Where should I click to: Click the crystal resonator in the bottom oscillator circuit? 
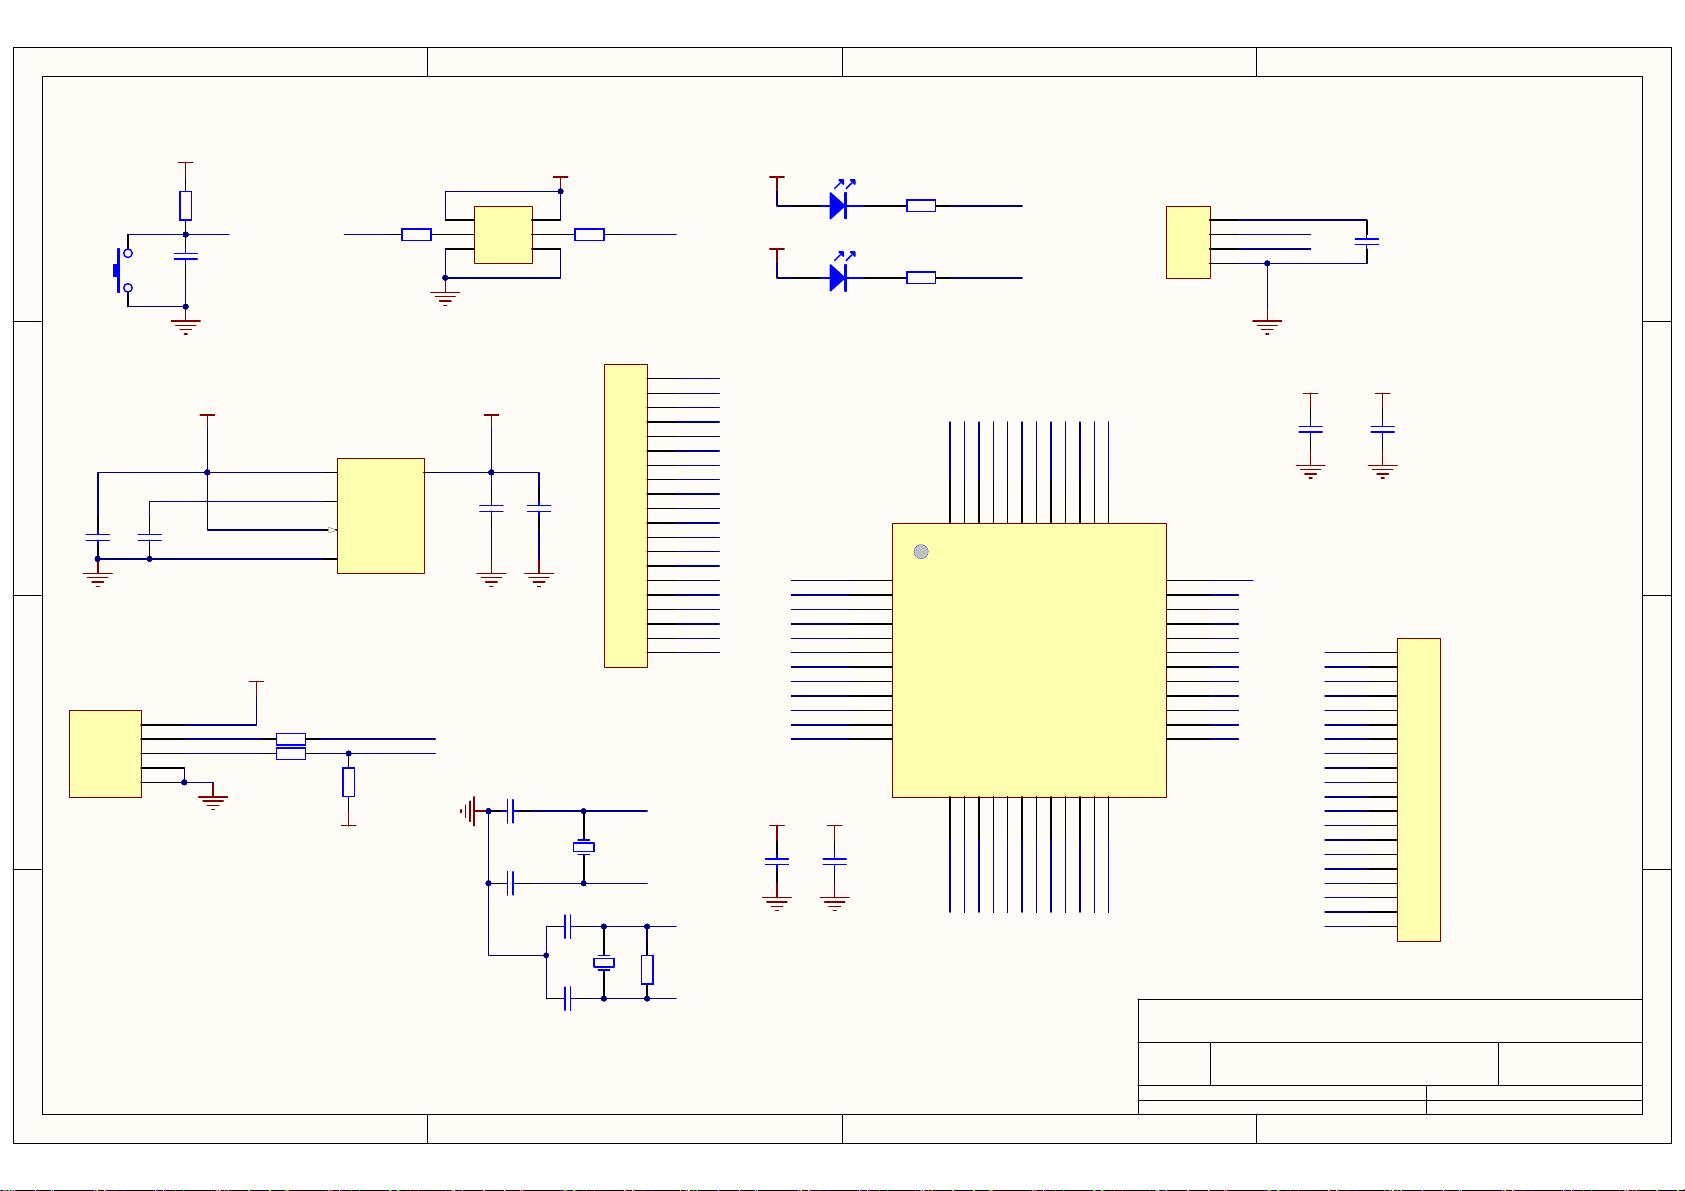603,963
